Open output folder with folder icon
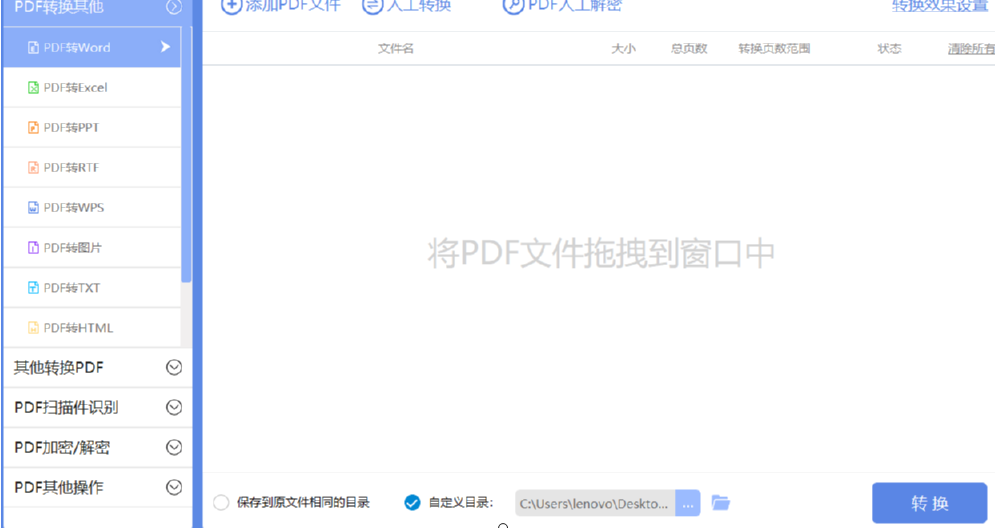995x532 pixels. coord(721,503)
